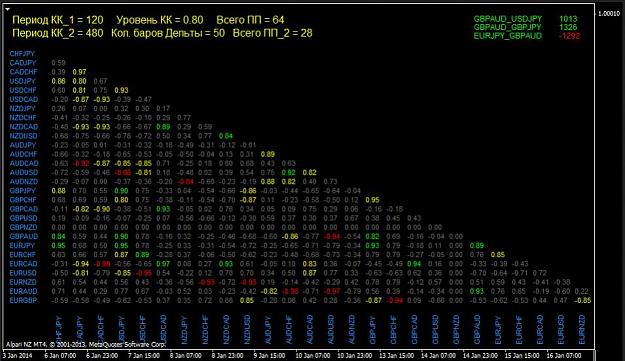Click the 1.00010 price scale label
The height and width of the screenshot is (361, 625).
point(609,14)
